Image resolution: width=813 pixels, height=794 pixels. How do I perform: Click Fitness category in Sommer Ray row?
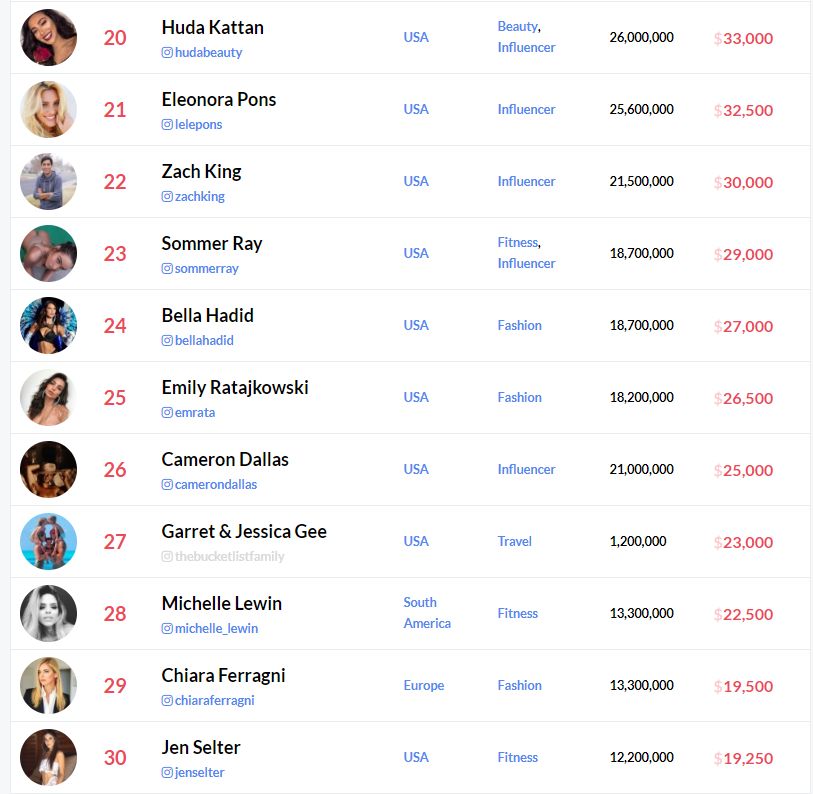pyautogui.click(x=517, y=243)
